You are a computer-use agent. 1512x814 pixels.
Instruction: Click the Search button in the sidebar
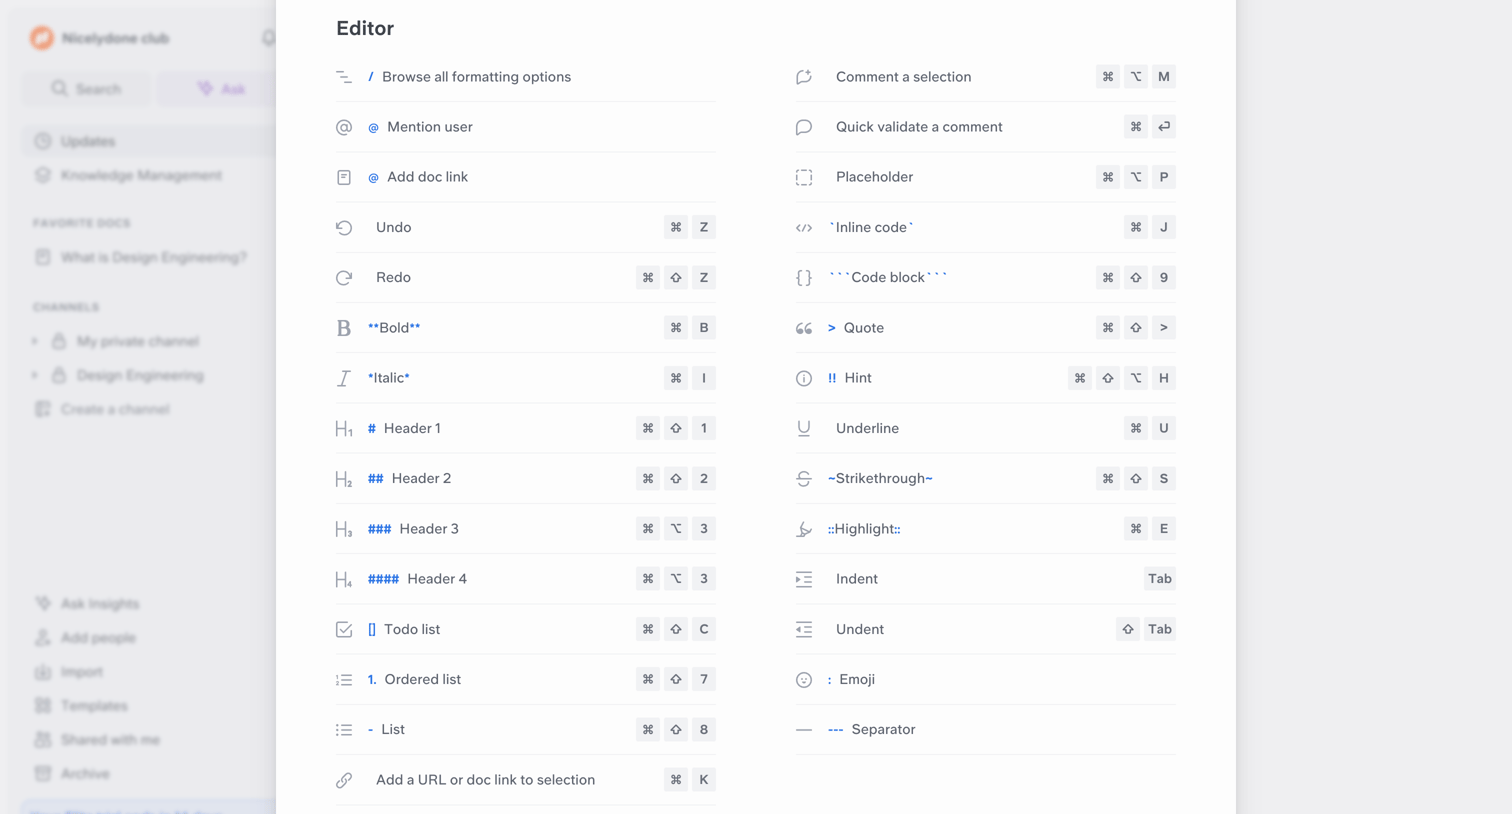click(87, 89)
